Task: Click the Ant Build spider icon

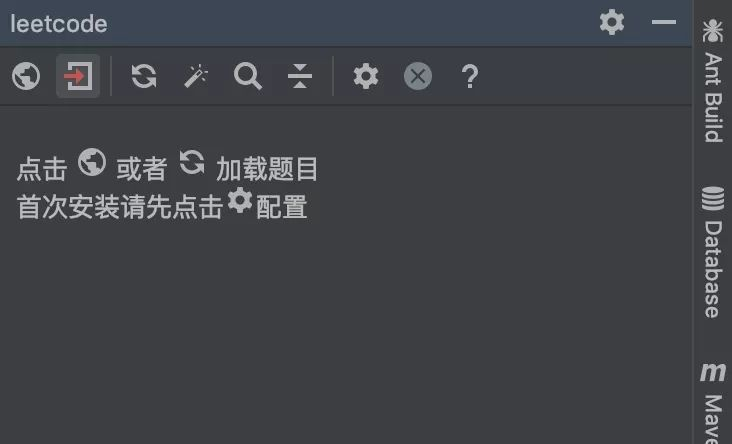Action: coord(713,30)
